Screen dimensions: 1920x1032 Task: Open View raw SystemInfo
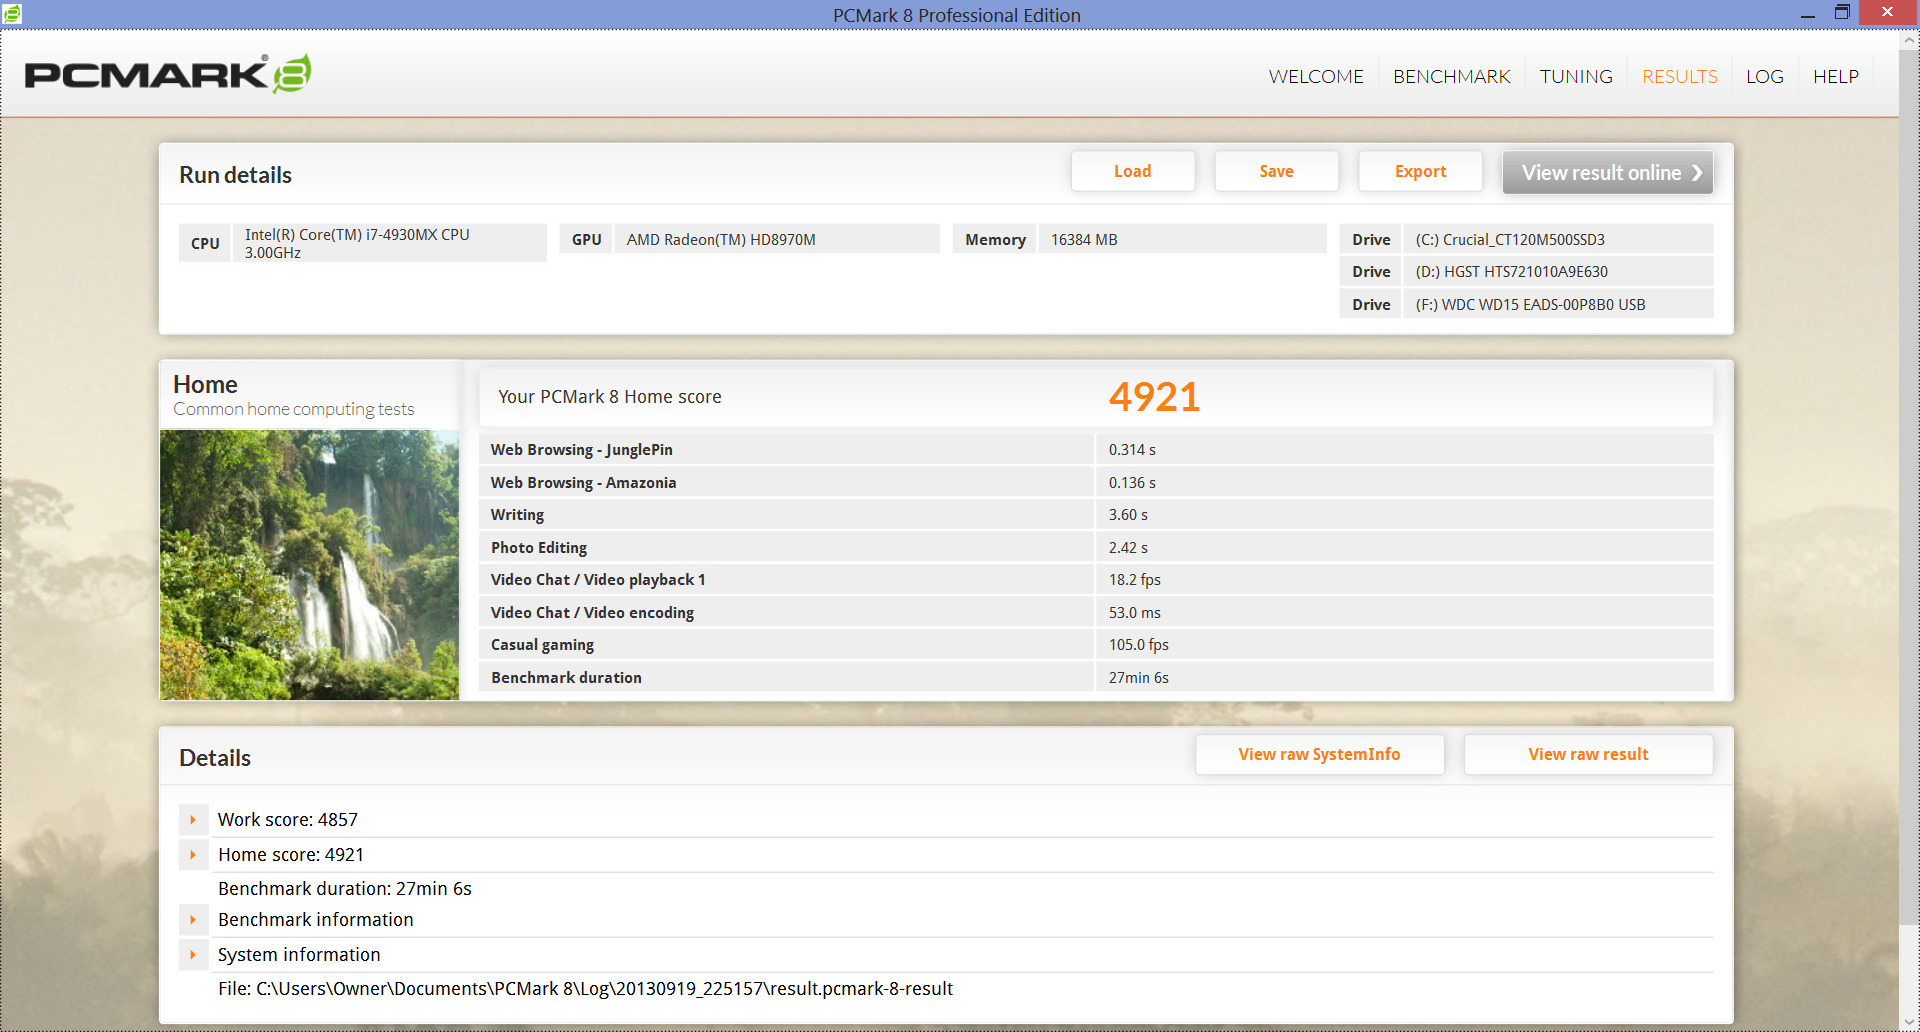pyautogui.click(x=1319, y=754)
